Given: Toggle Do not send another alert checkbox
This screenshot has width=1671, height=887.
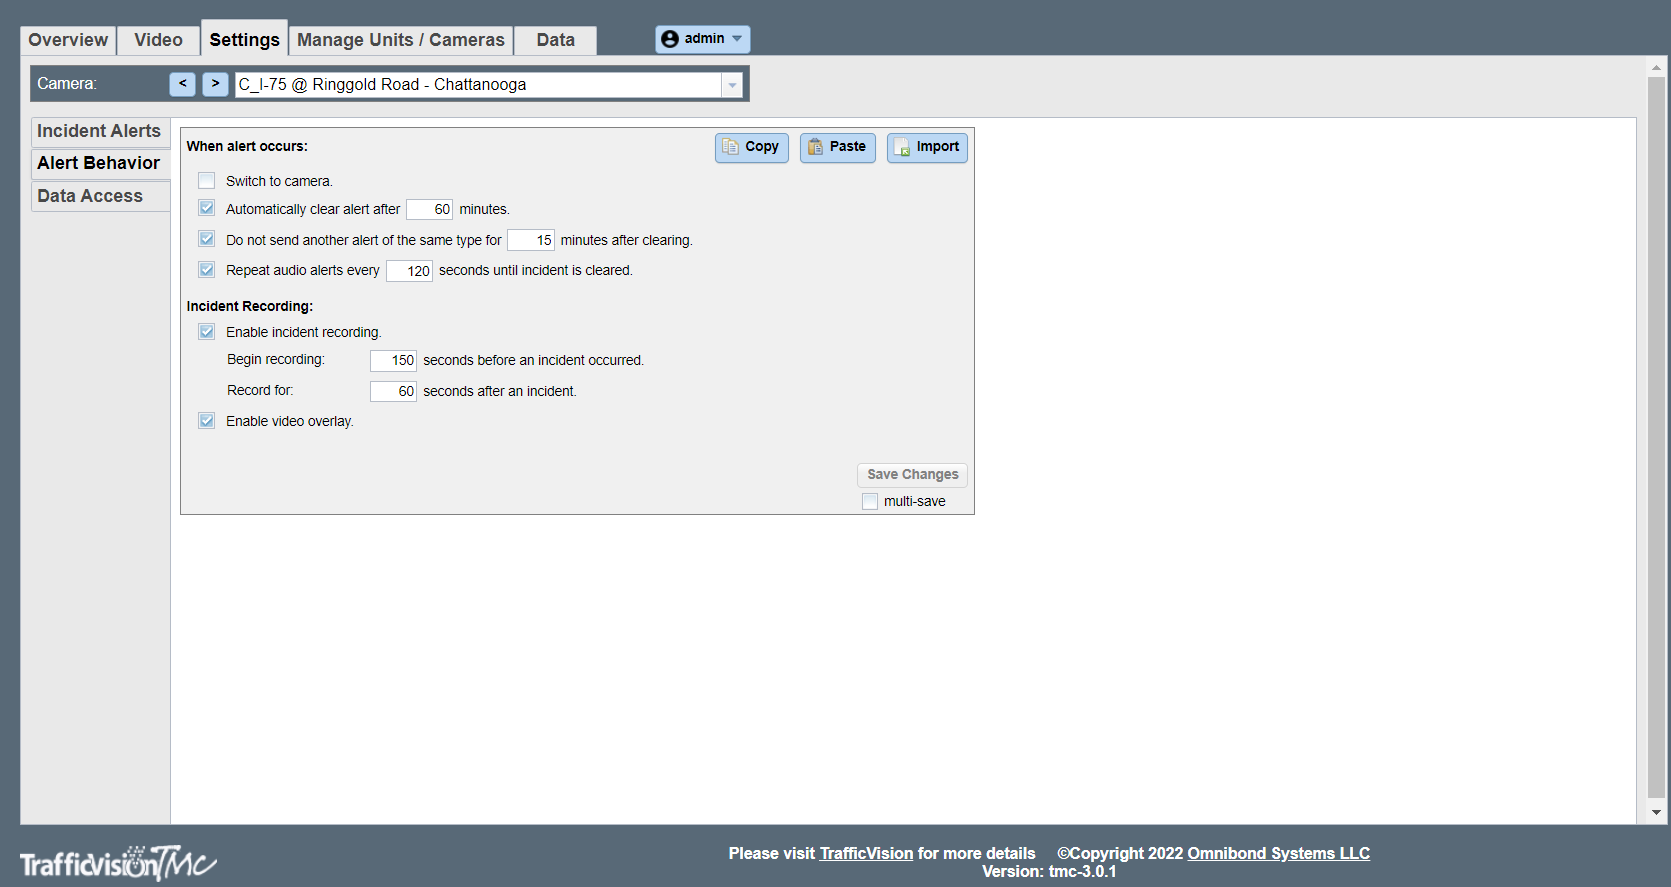Looking at the screenshot, I should pyautogui.click(x=207, y=239).
